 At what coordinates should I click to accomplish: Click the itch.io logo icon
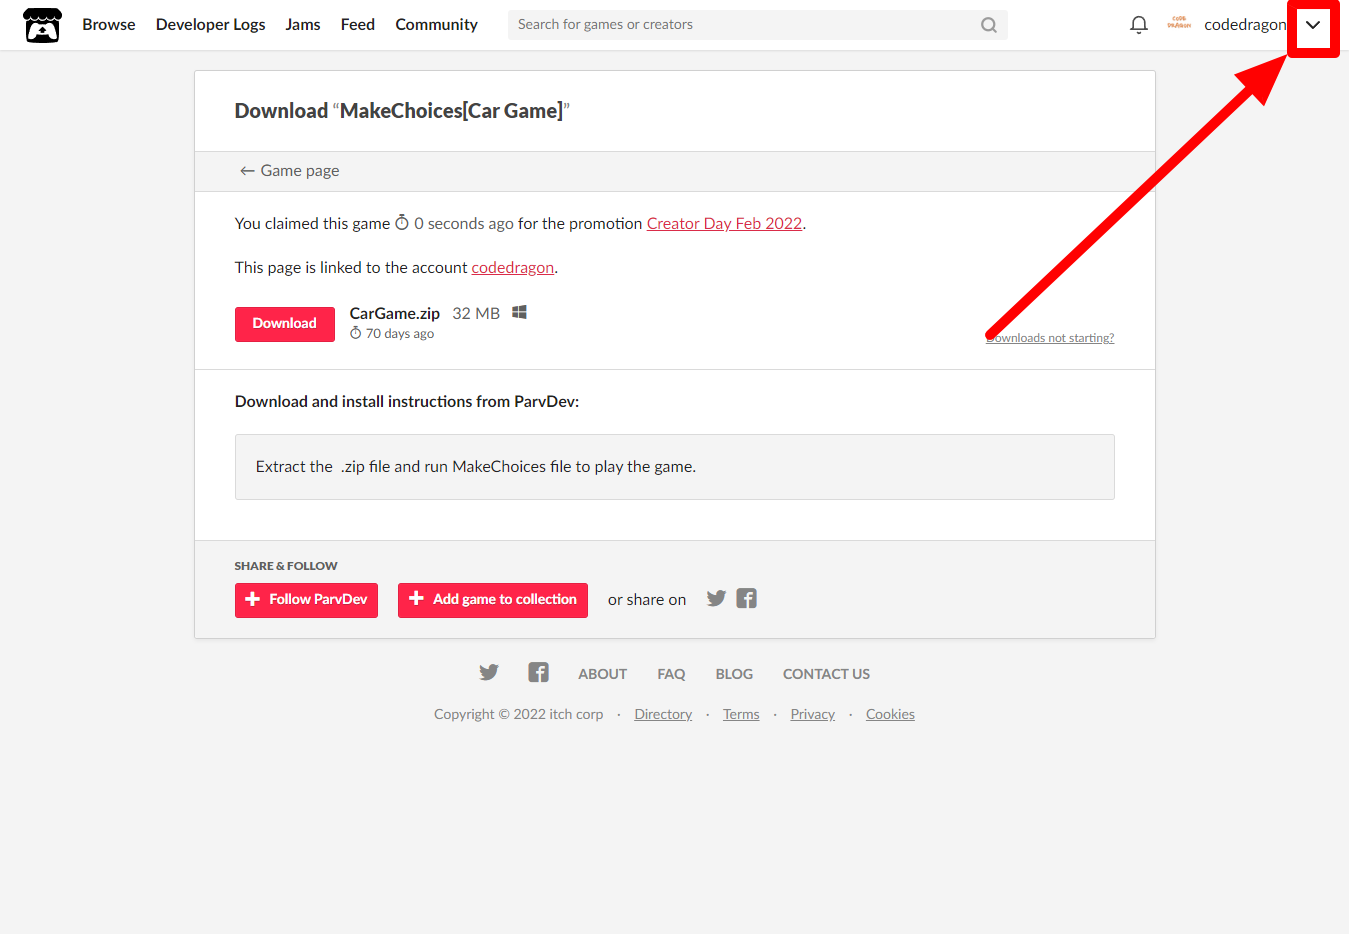[x=42, y=25]
